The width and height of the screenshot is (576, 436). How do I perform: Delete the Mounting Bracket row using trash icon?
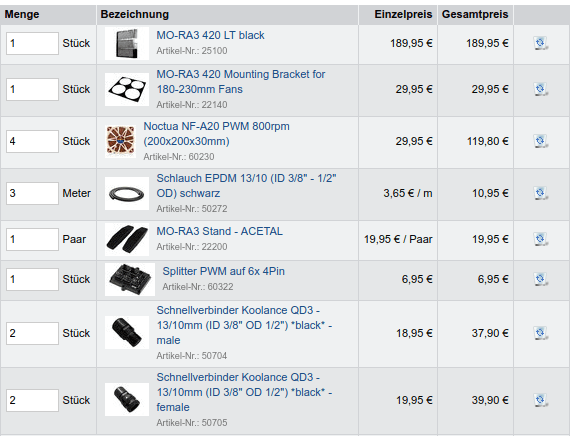click(540, 89)
